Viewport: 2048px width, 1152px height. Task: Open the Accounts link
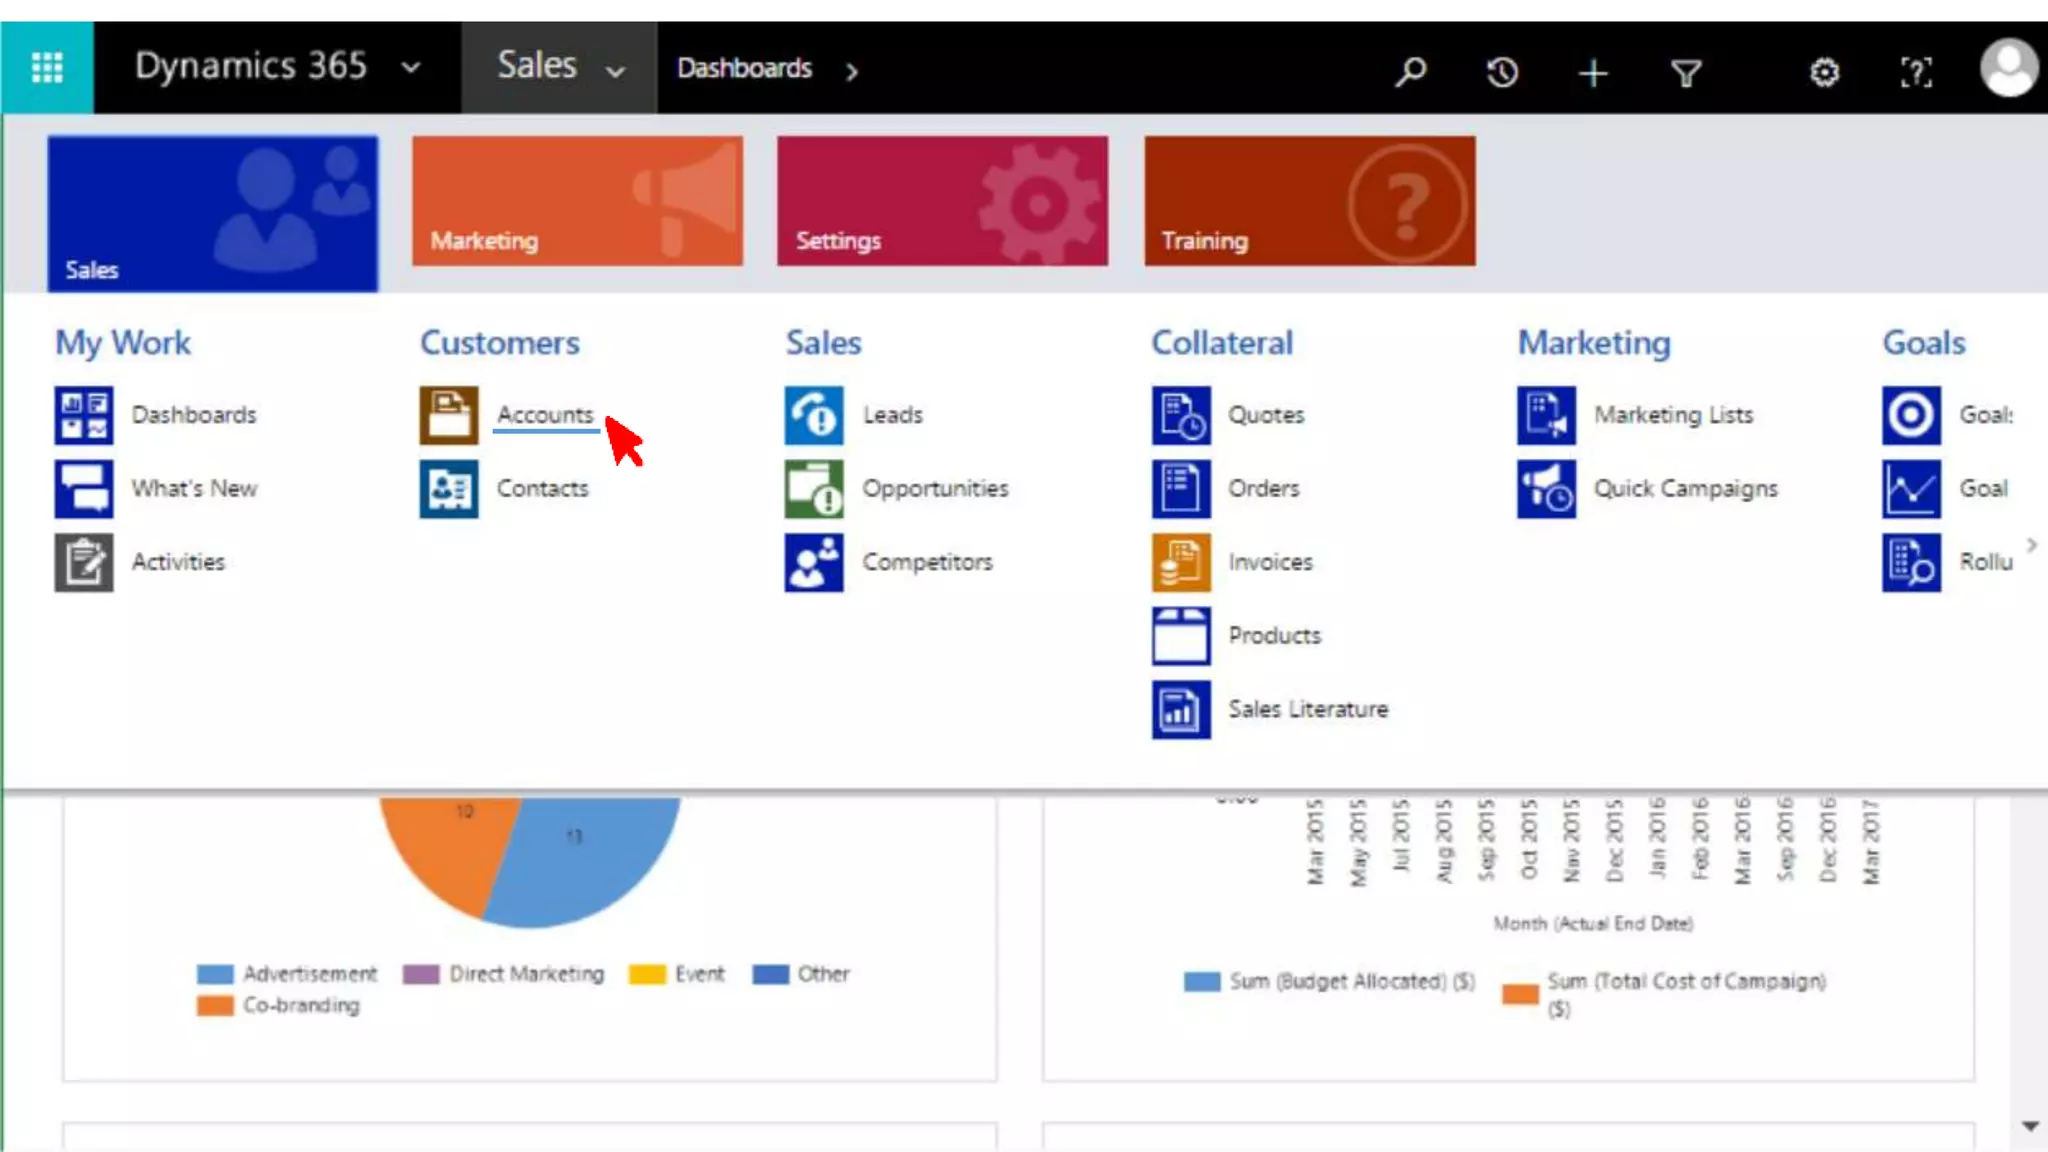coord(545,414)
